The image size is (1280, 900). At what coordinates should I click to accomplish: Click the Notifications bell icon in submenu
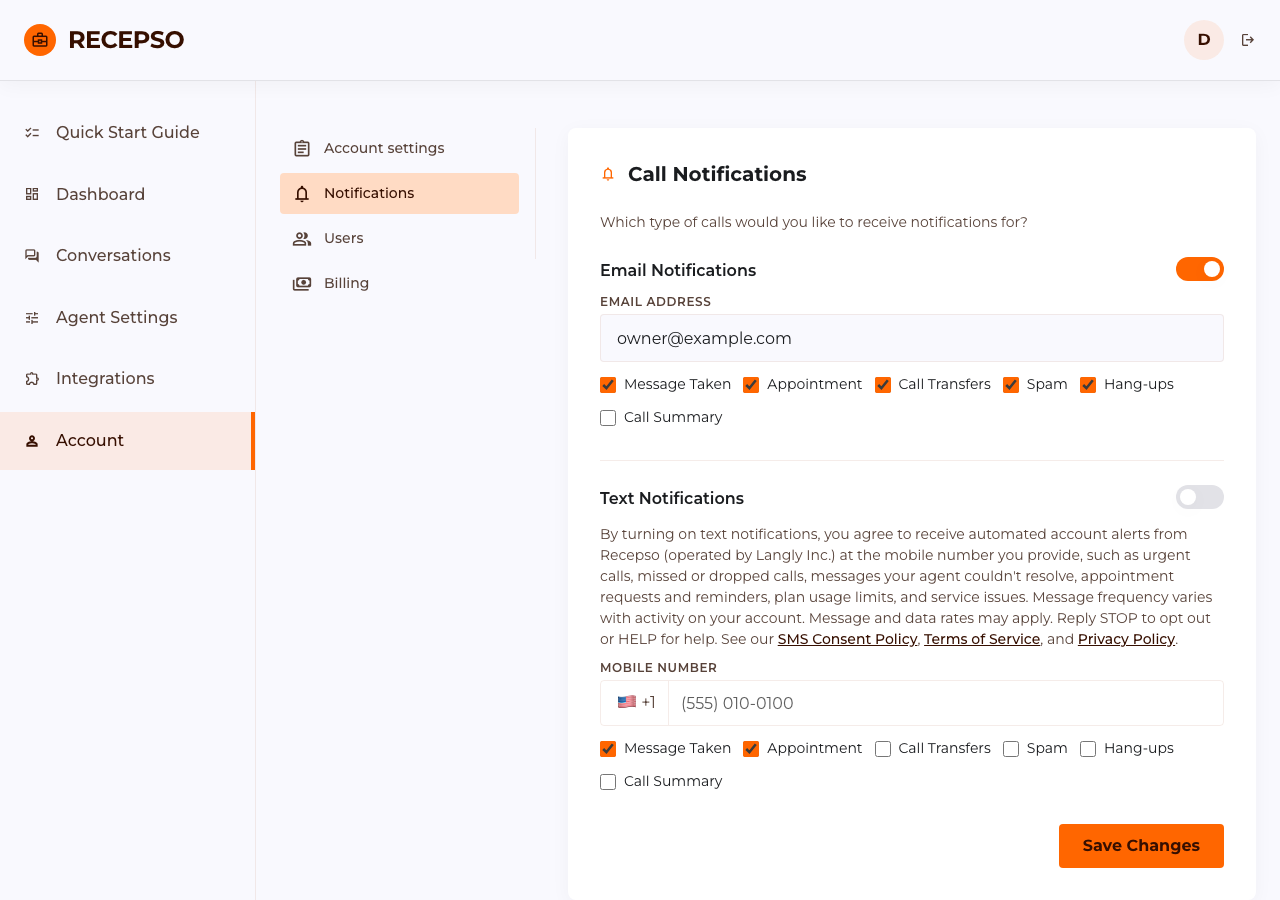[x=302, y=193]
